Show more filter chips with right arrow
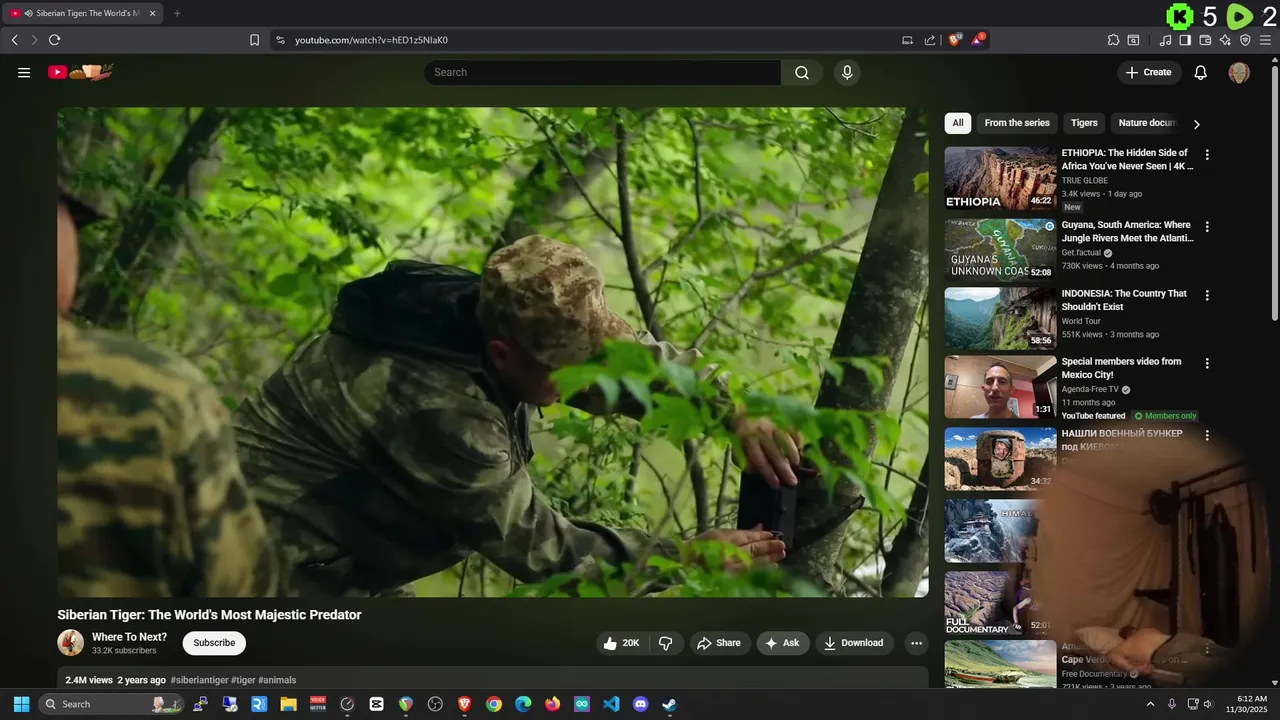The width and height of the screenshot is (1280, 720). 1196,124
